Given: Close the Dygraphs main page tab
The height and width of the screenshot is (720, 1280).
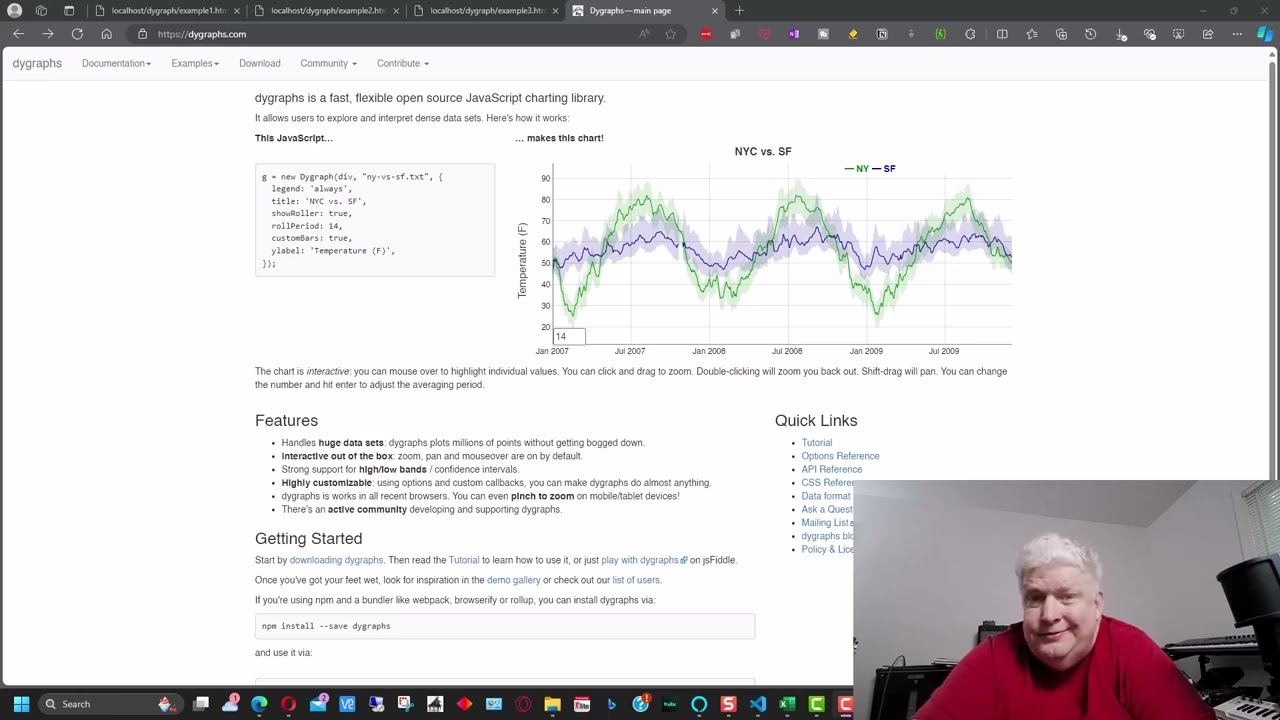Looking at the screenshot, I should [x=714, y=11].
